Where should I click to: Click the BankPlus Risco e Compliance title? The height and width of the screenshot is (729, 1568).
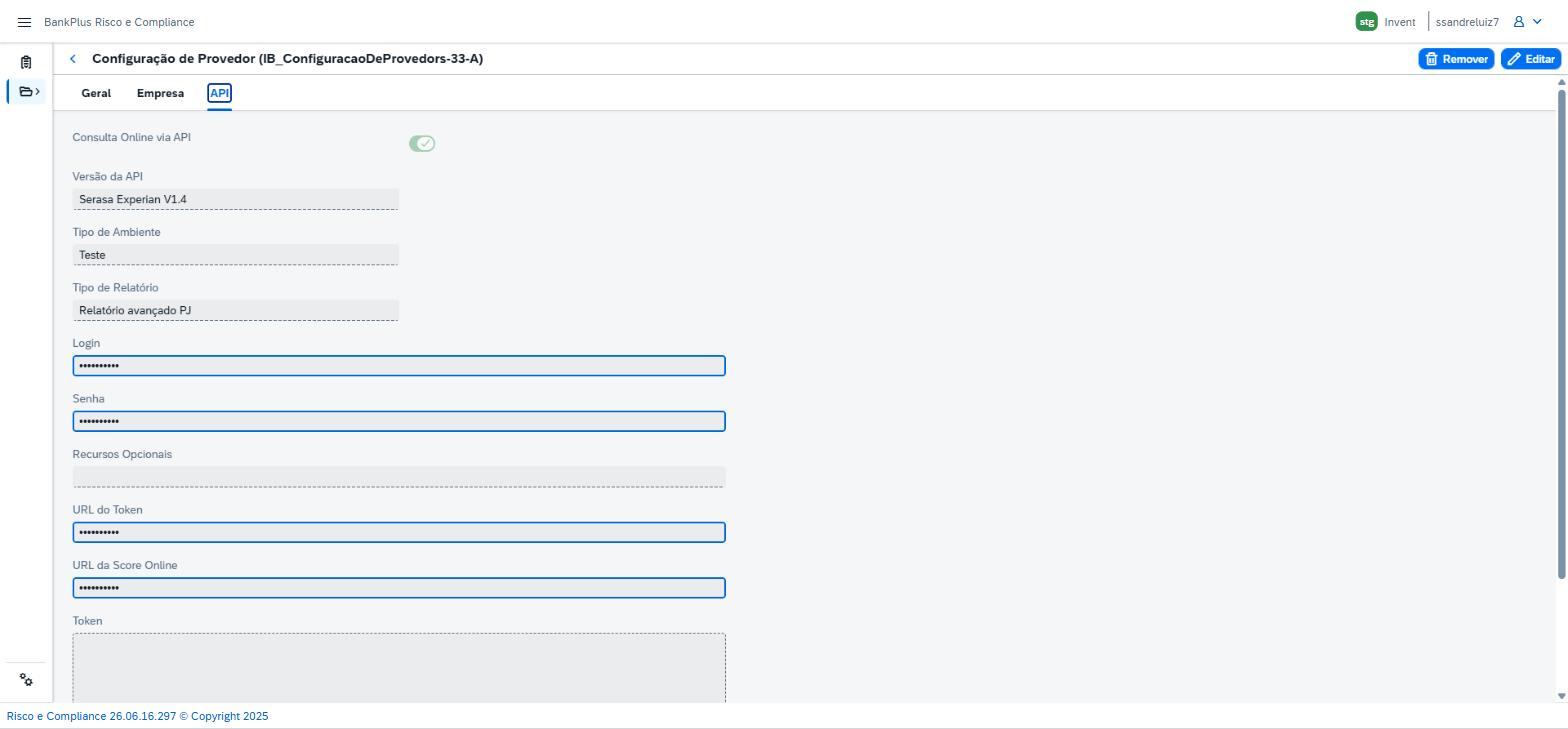click(119, 22)
